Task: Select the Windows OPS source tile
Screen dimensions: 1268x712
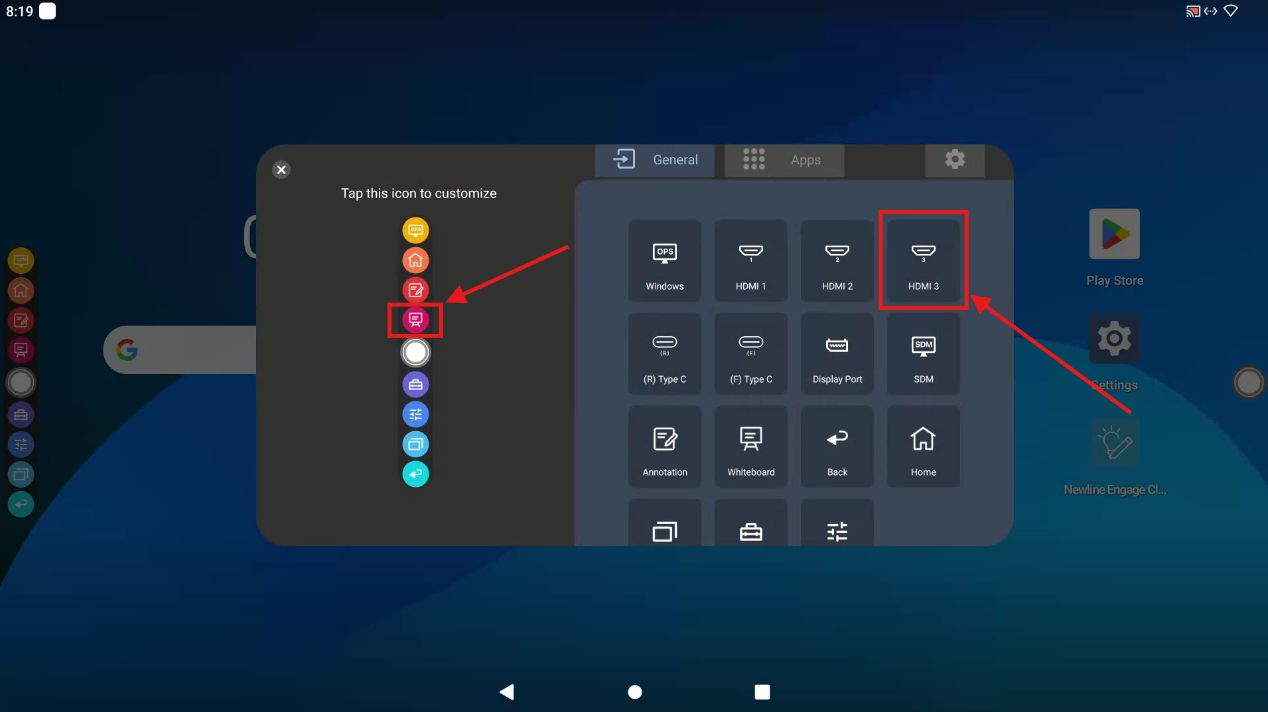Action: pos(665,260)
